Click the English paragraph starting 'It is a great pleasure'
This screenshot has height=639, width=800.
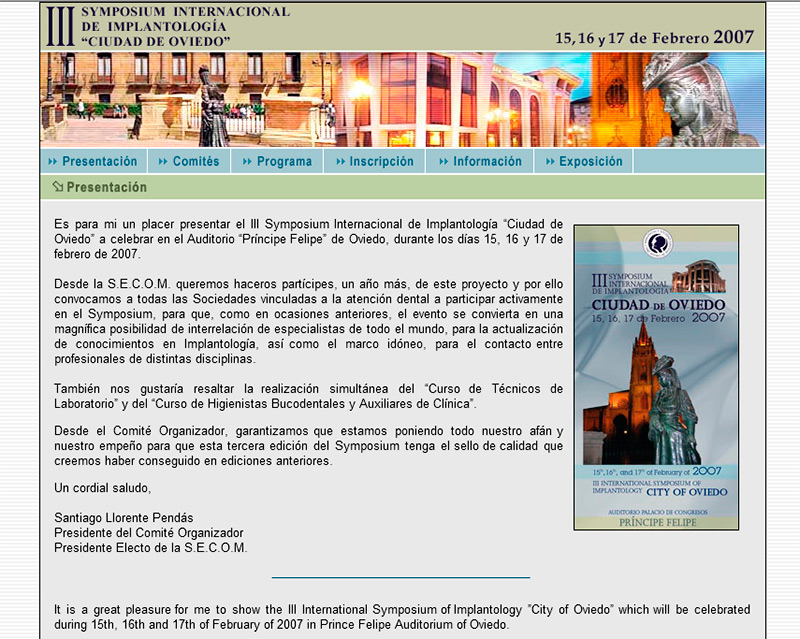click(402, 617)
